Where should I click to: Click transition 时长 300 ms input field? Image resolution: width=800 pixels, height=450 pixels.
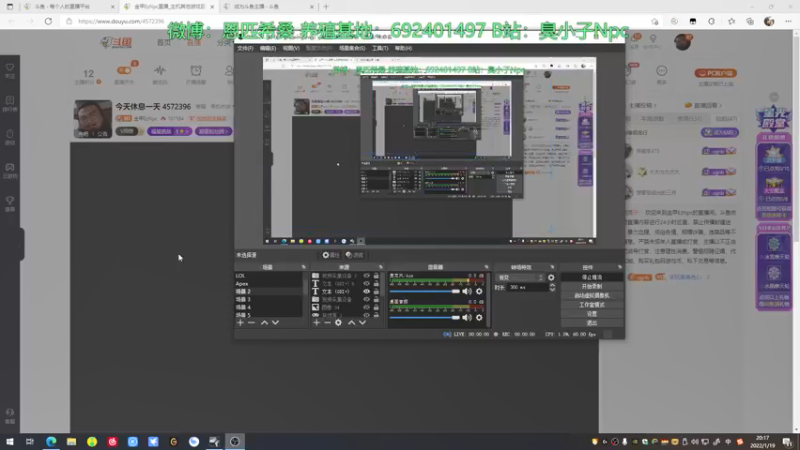tap(527, 288)
